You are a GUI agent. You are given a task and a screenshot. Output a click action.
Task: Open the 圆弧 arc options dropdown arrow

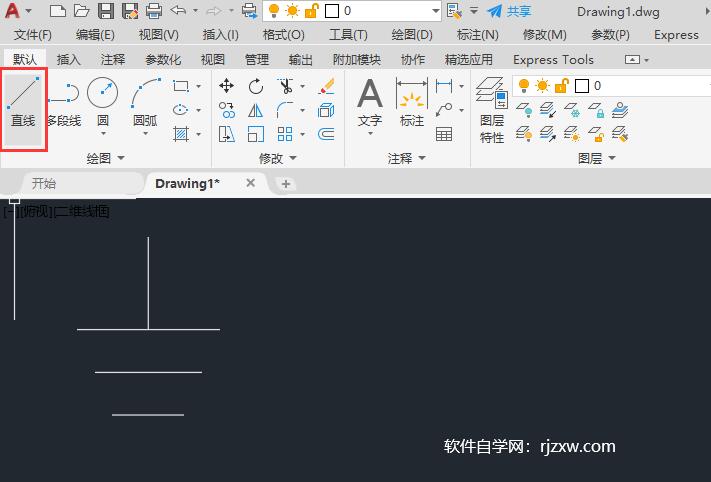tap(146, 134)
